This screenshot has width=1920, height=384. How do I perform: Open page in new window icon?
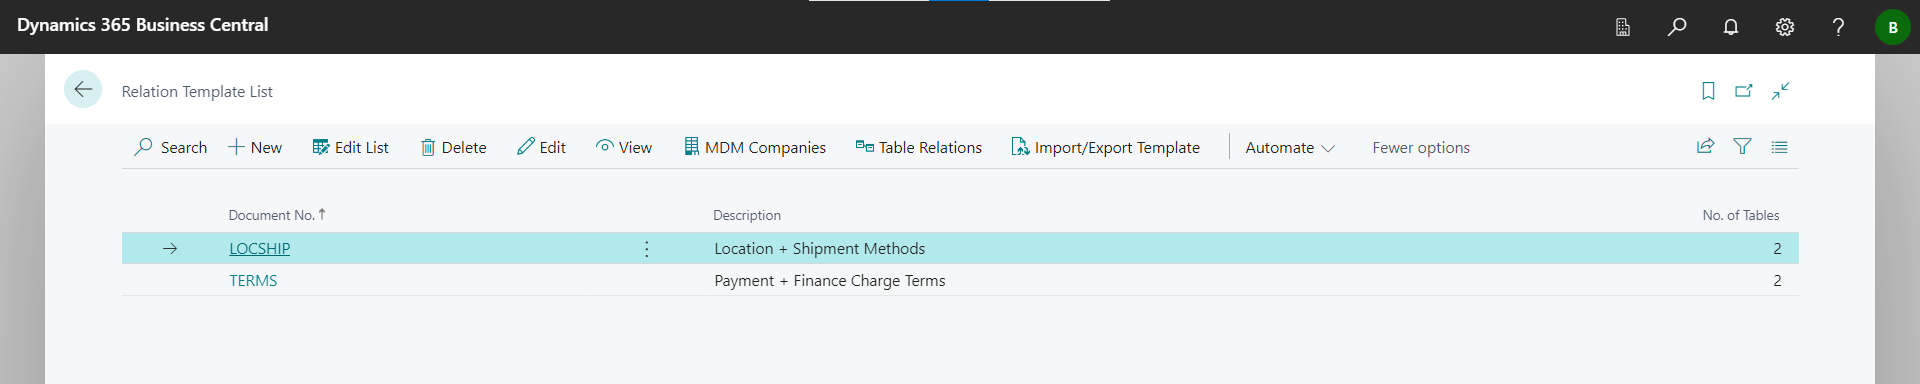tap(1744, 91)
